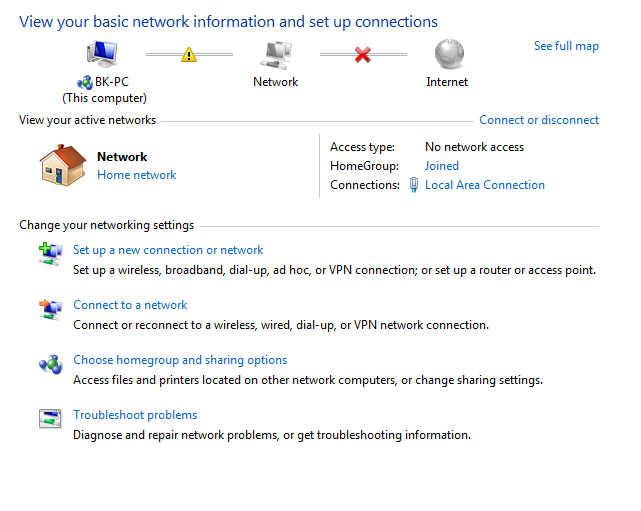The image size is (641, 511).
Task: Click the red X connection error icon
Action: [363, 54]
